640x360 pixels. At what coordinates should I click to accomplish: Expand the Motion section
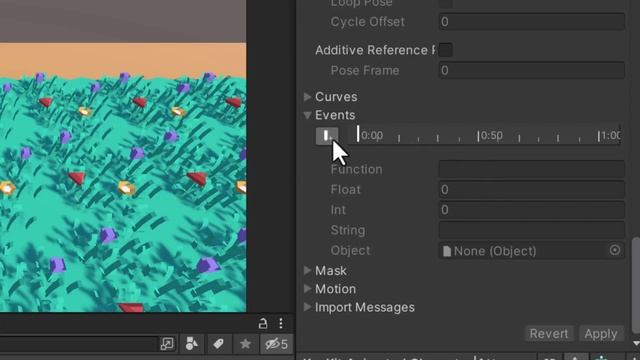308,289
